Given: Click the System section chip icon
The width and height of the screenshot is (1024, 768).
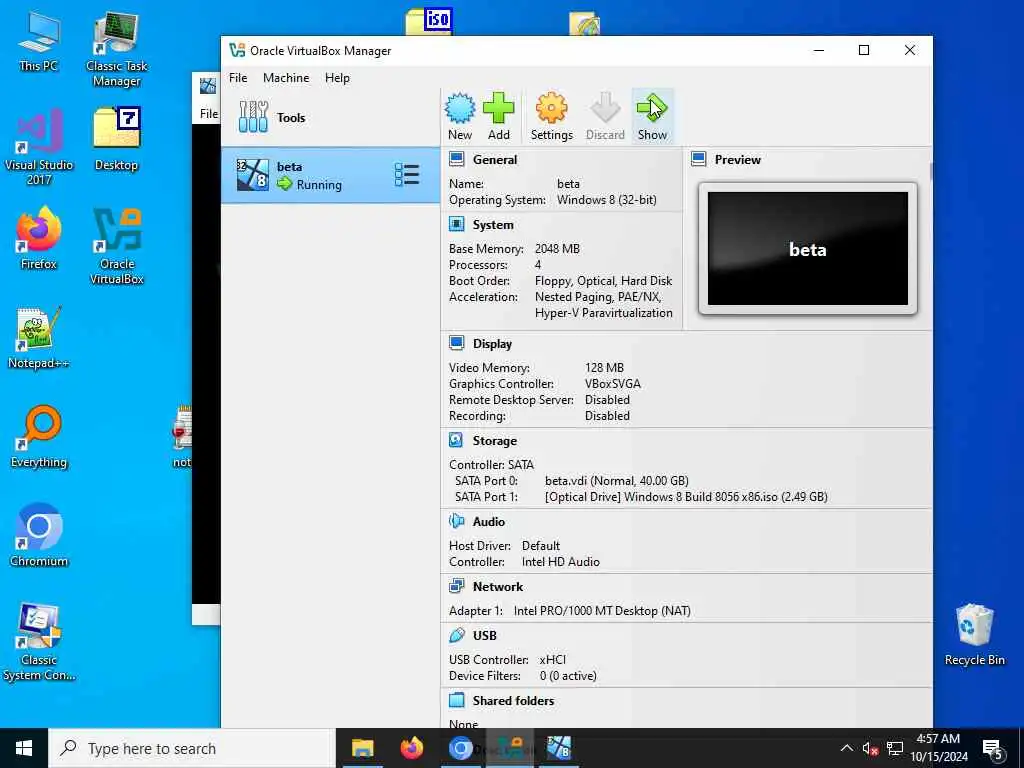Looking at the screenshot, I should point(456,225).
